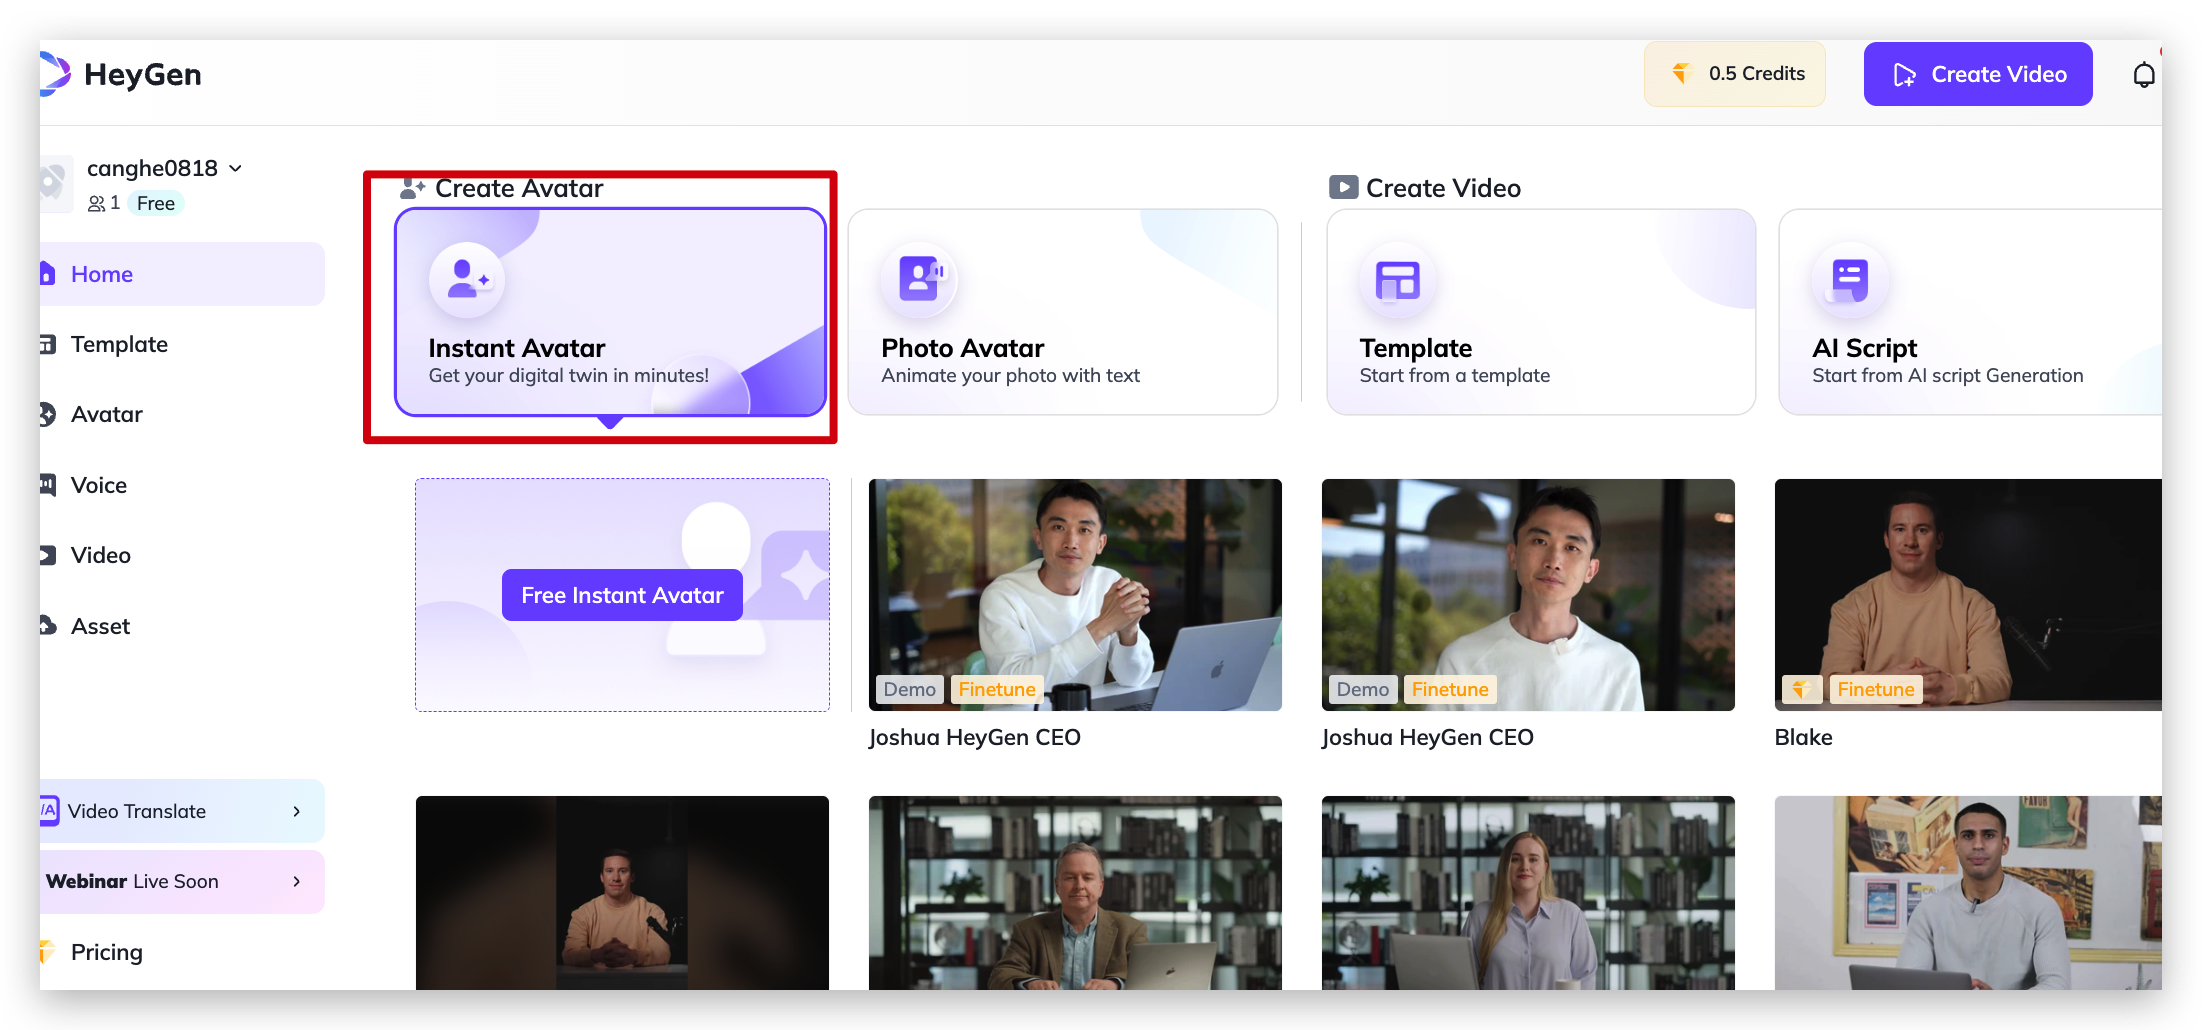Open man in grey sweater avatar thumbnail
The image size is (2202, 1030).
[1968, 893]
